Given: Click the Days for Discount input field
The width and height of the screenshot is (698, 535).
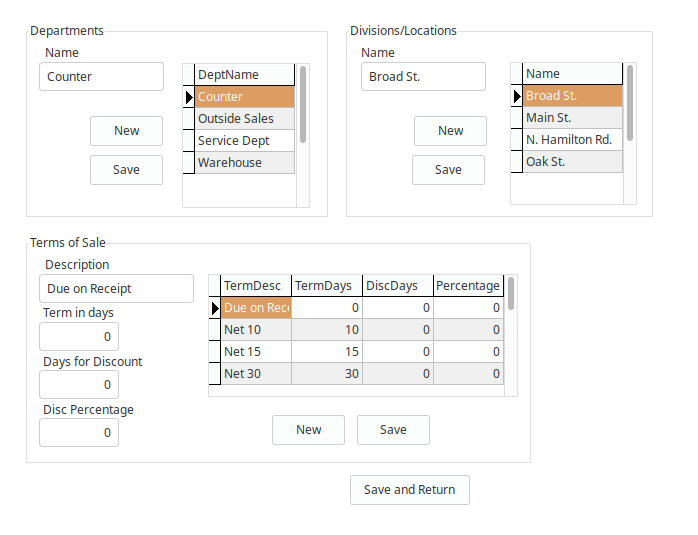Looking at the screenshot, I should tap(79, 385).
